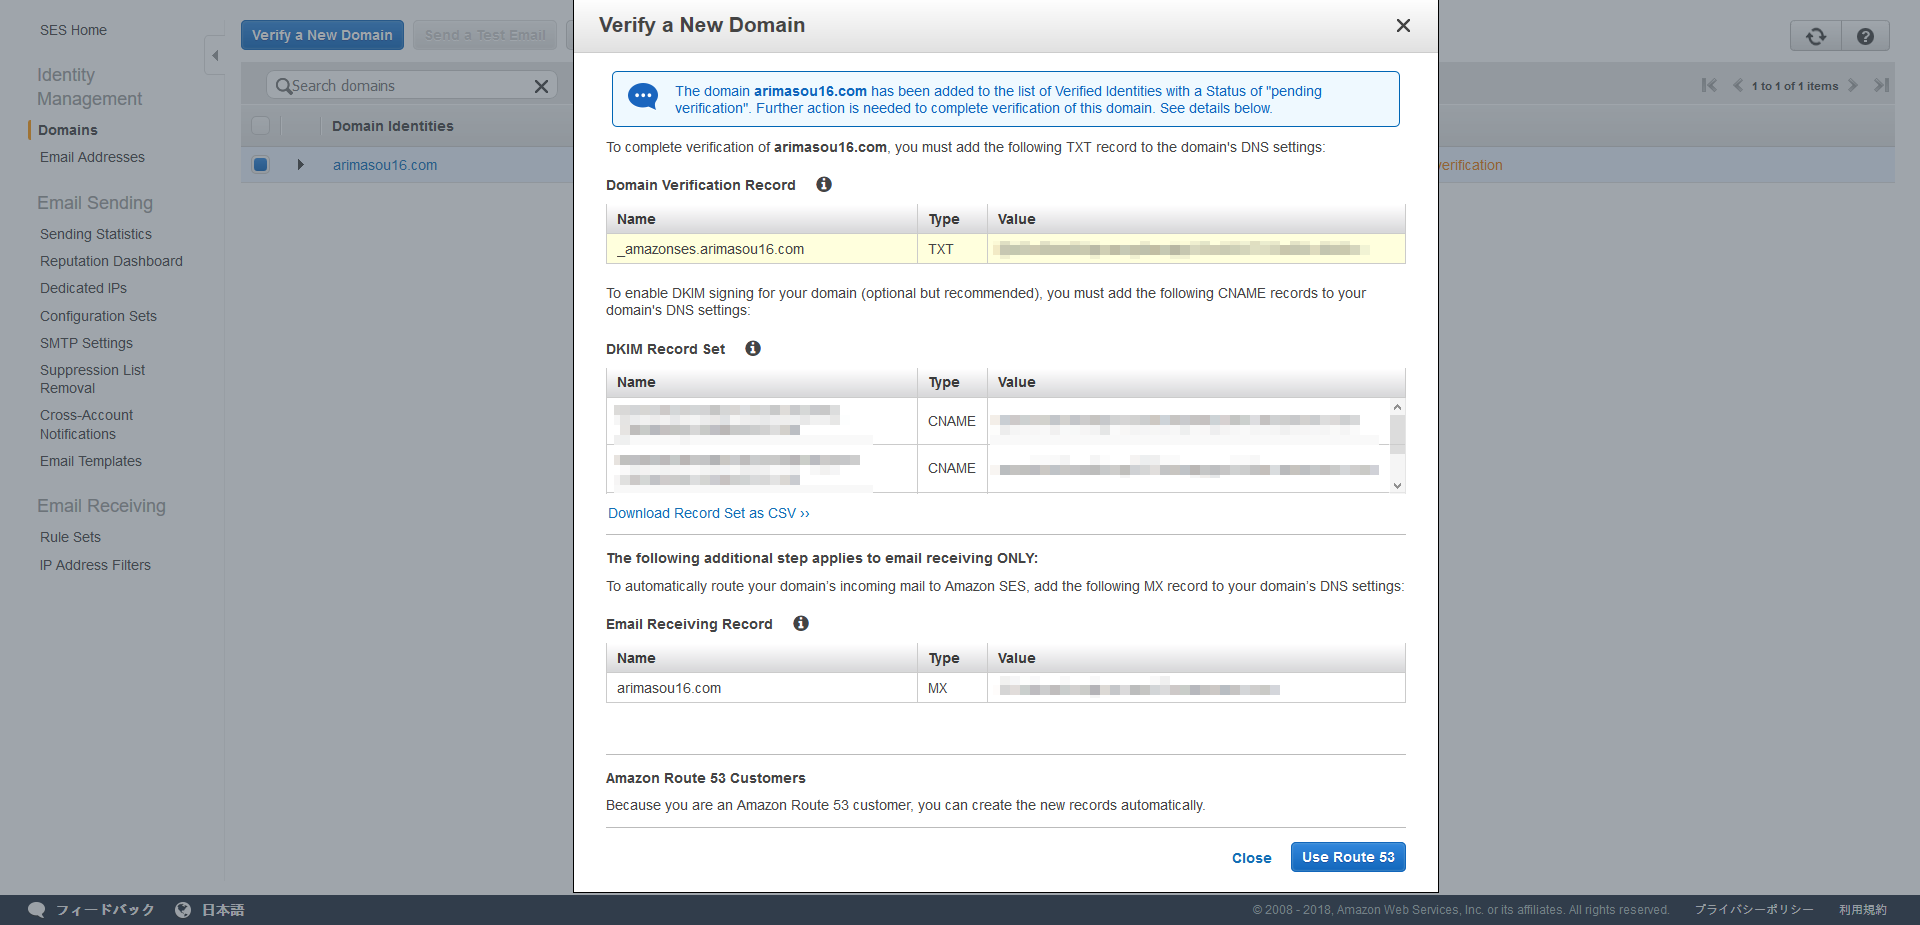Viewport: 1920px width, 925px height.
Task: Toggle the select-all domains checkbox
Action: click(x=261, y=125)
